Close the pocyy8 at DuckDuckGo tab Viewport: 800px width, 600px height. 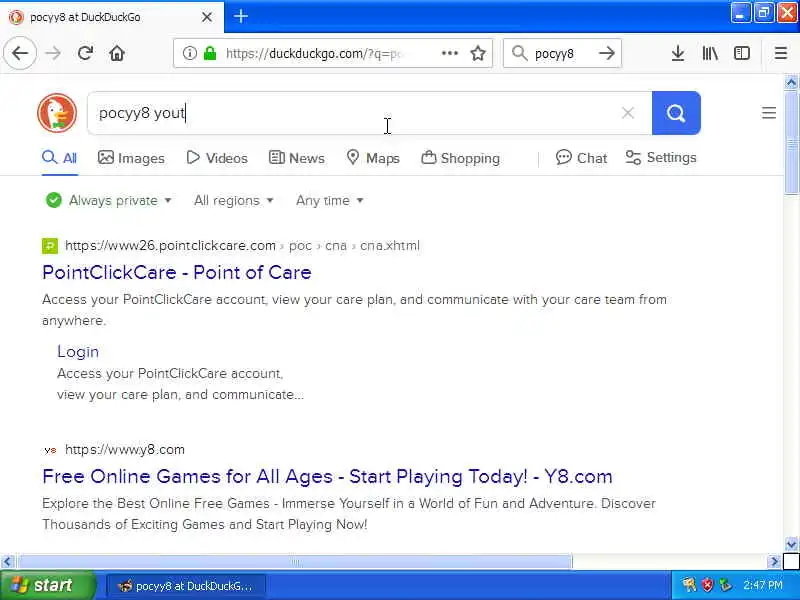tap(207, 17)
